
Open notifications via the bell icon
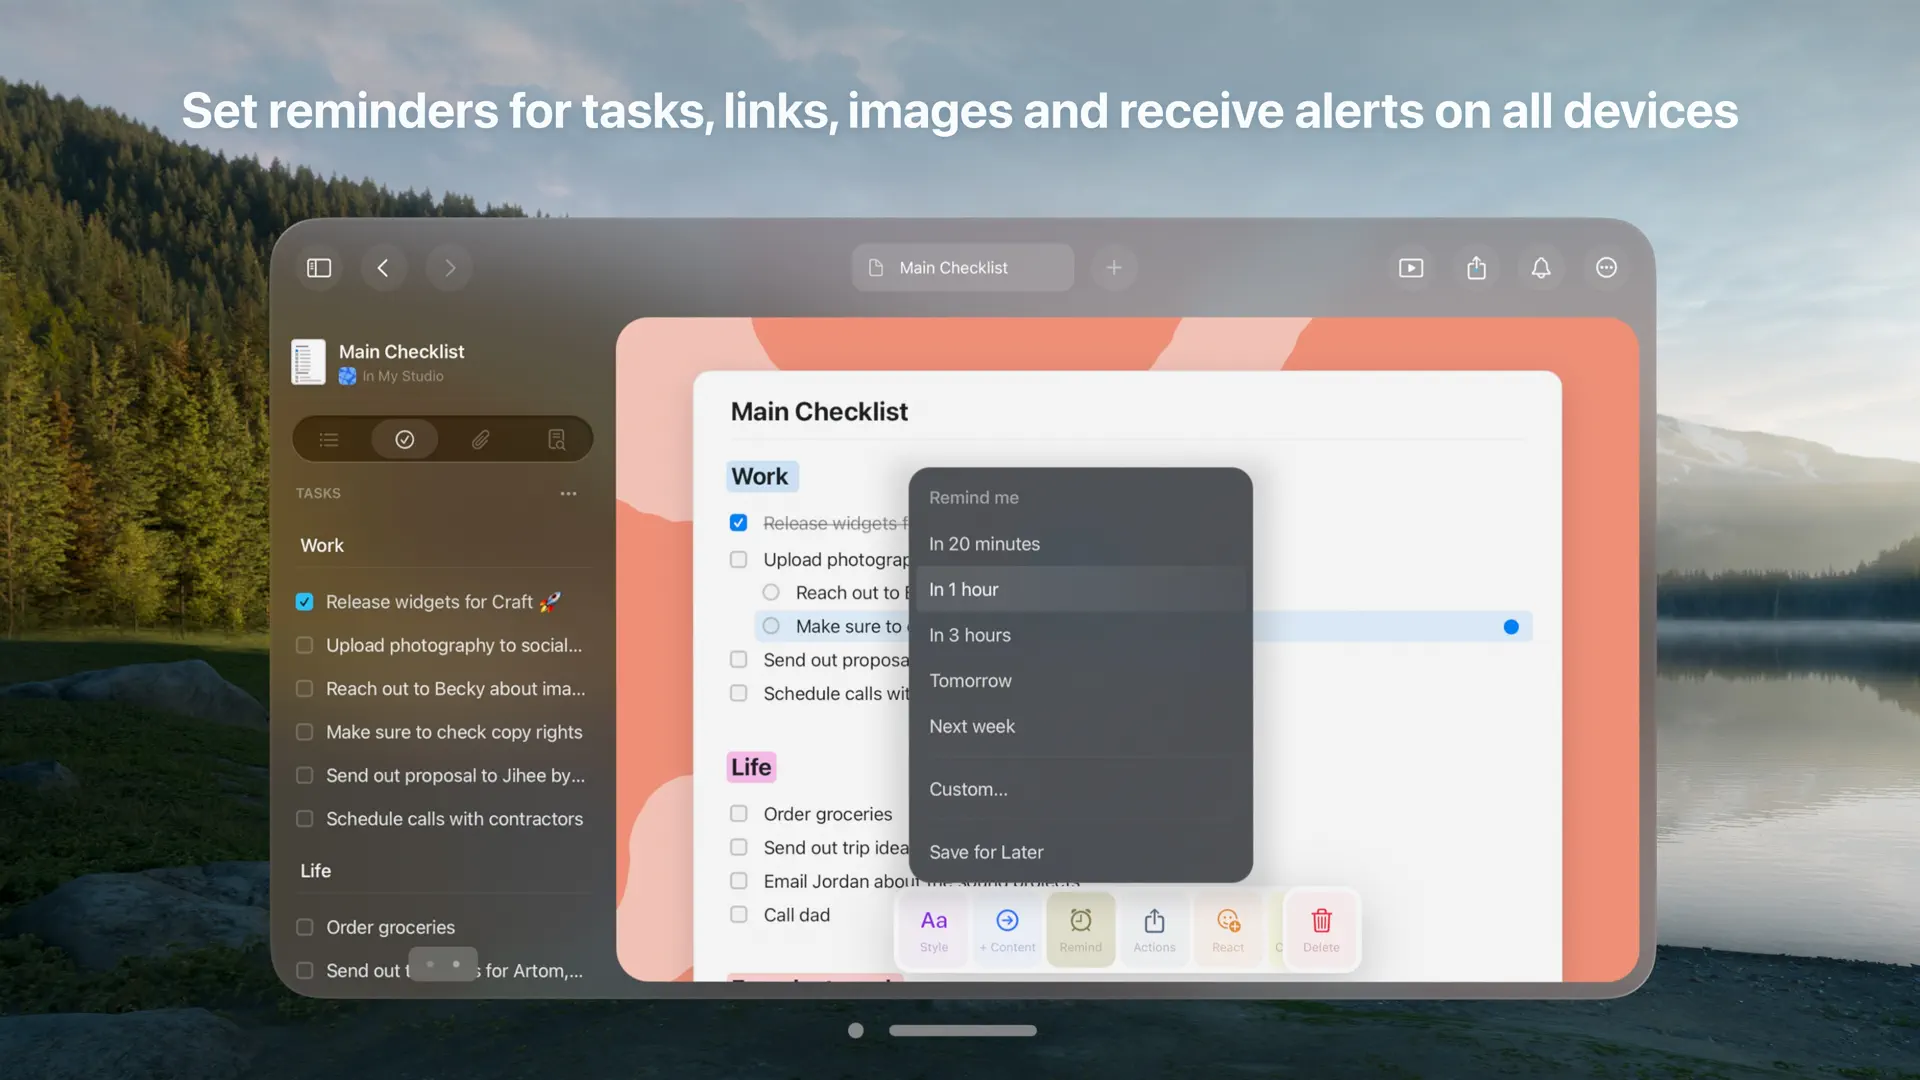tap(1540, 267)
